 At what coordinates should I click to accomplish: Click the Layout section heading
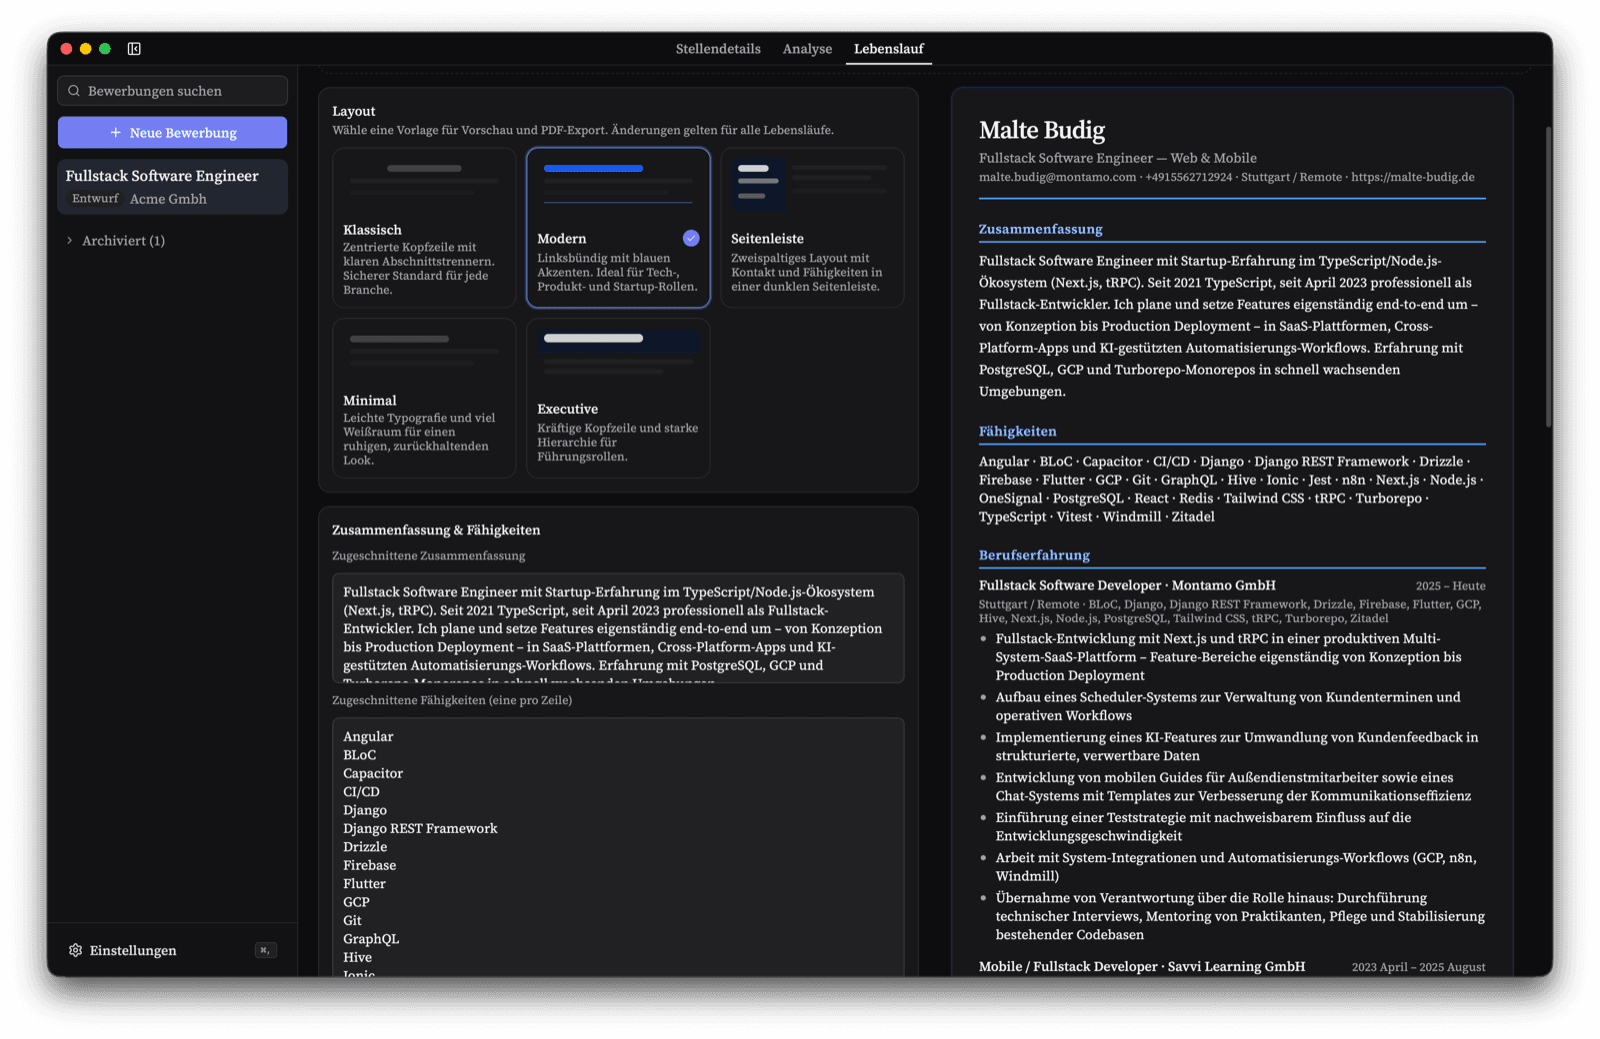[354, 111]
